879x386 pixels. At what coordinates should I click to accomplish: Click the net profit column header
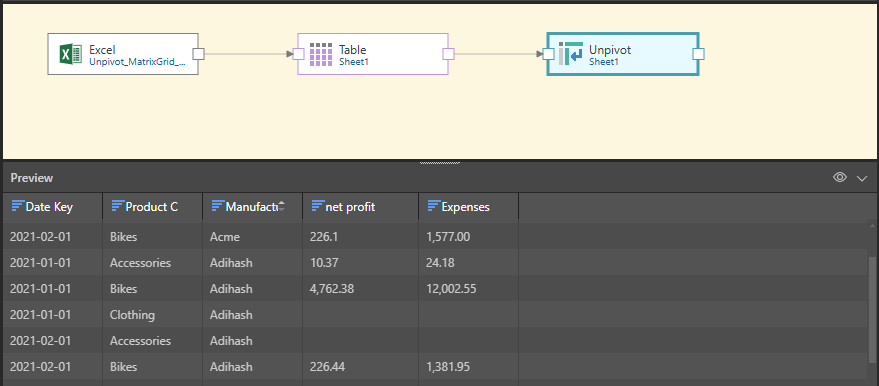(360, 207)
